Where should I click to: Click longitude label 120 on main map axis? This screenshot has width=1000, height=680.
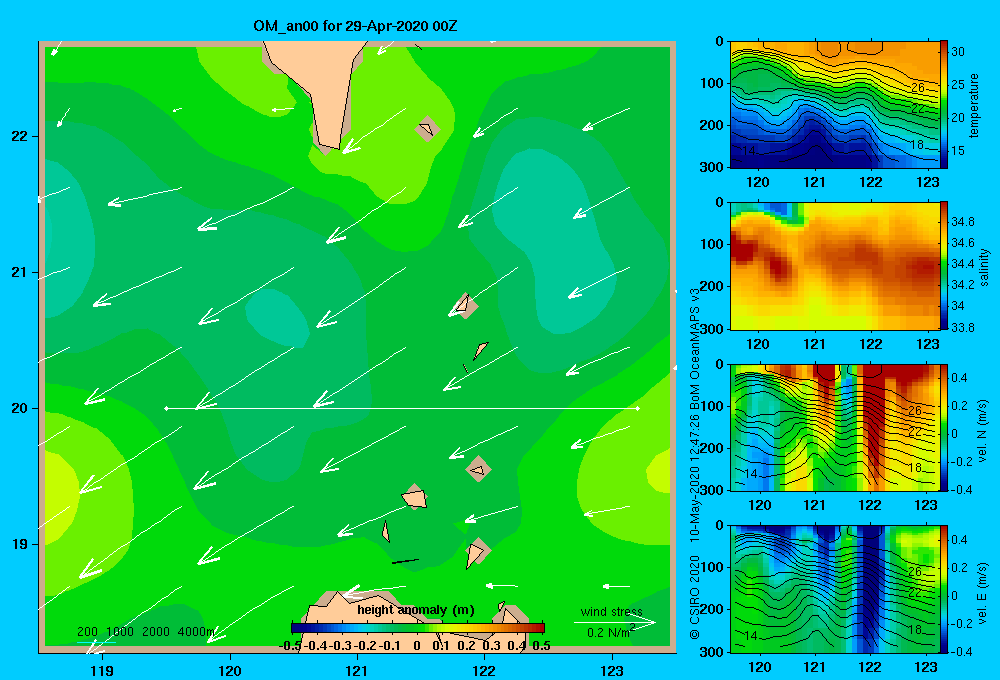pos(230,670)
